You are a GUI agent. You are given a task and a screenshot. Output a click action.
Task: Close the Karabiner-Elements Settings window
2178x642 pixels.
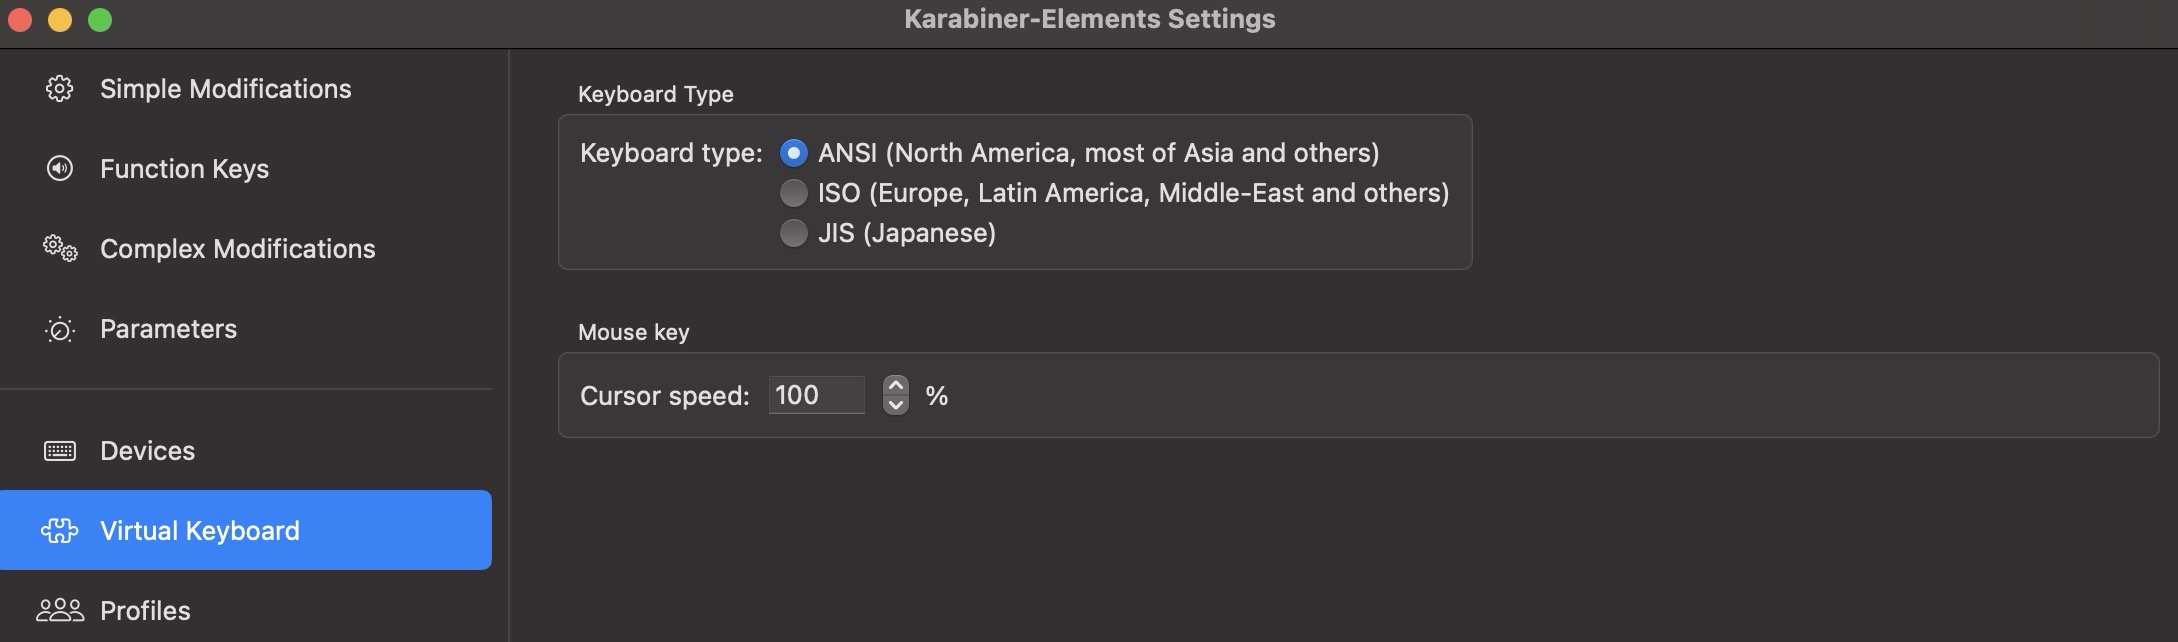19,20
